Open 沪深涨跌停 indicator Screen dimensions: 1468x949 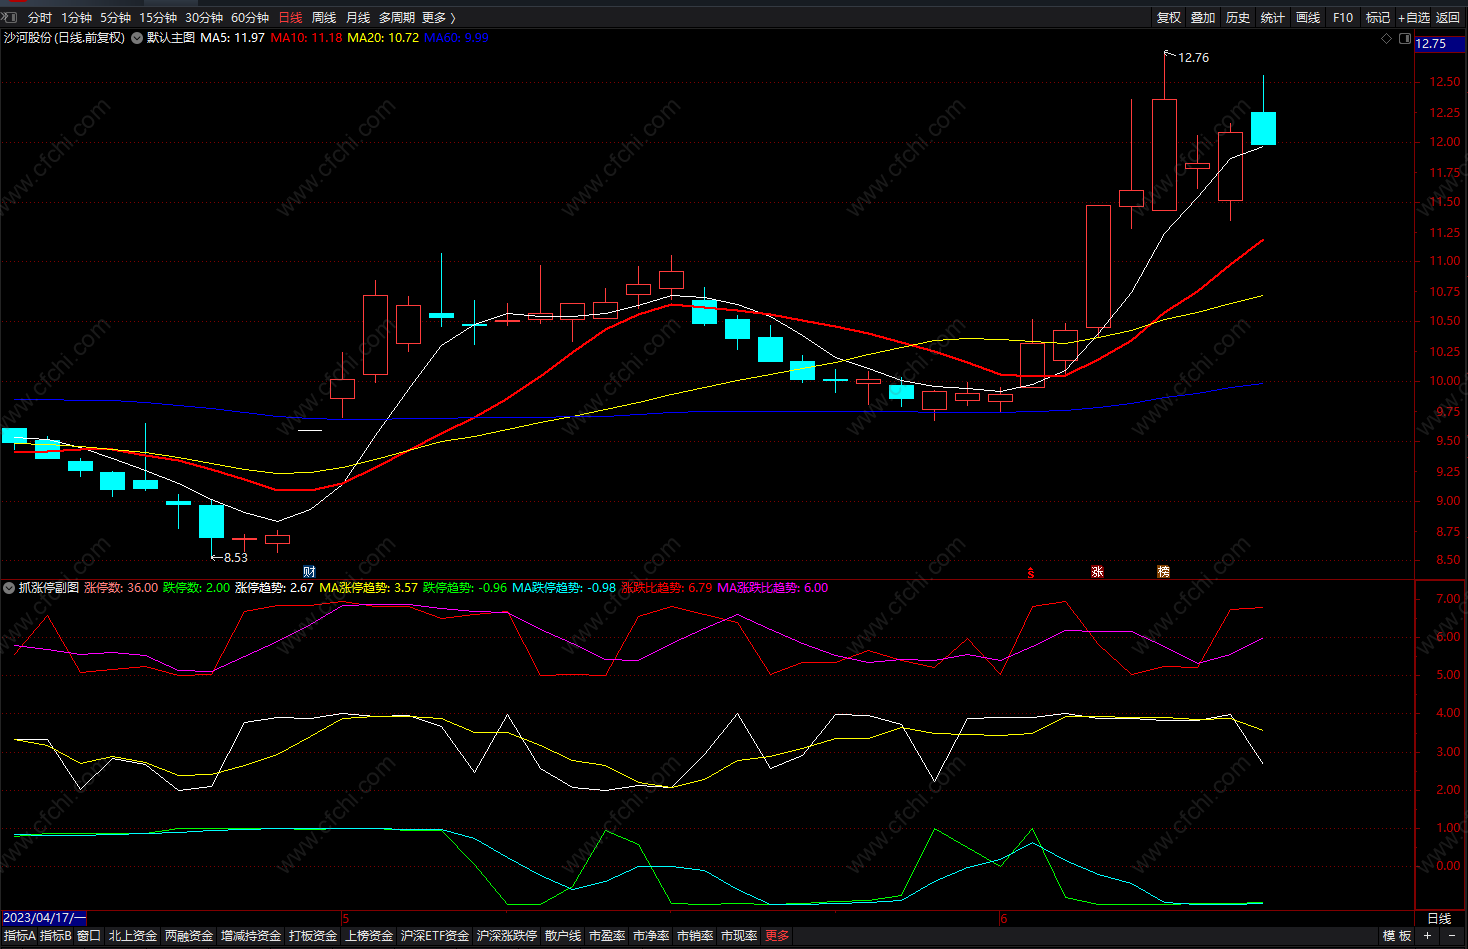pyautogui.click(x=507, y=936)
